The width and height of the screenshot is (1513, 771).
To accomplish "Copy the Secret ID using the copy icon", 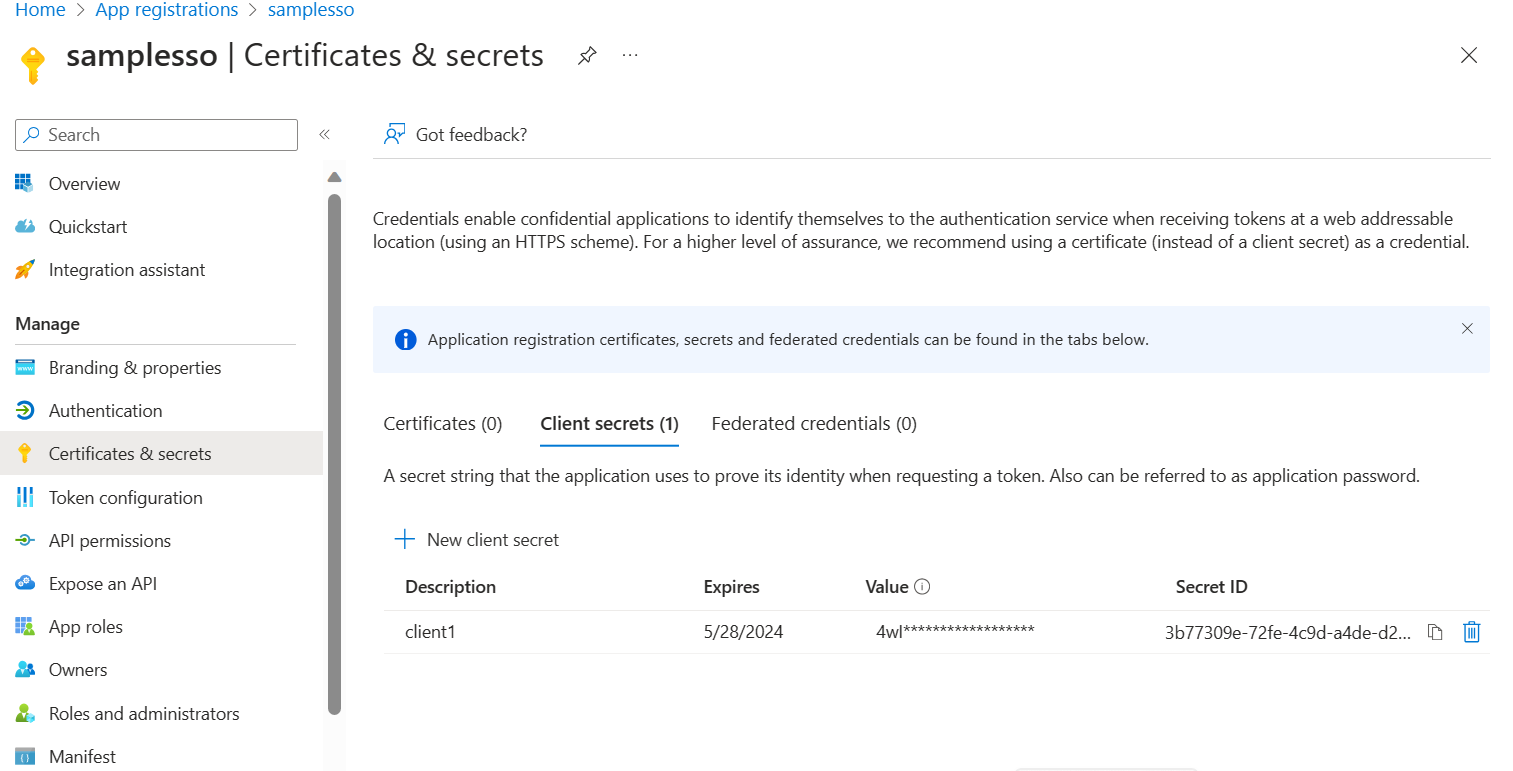I will click(1436, 632).
